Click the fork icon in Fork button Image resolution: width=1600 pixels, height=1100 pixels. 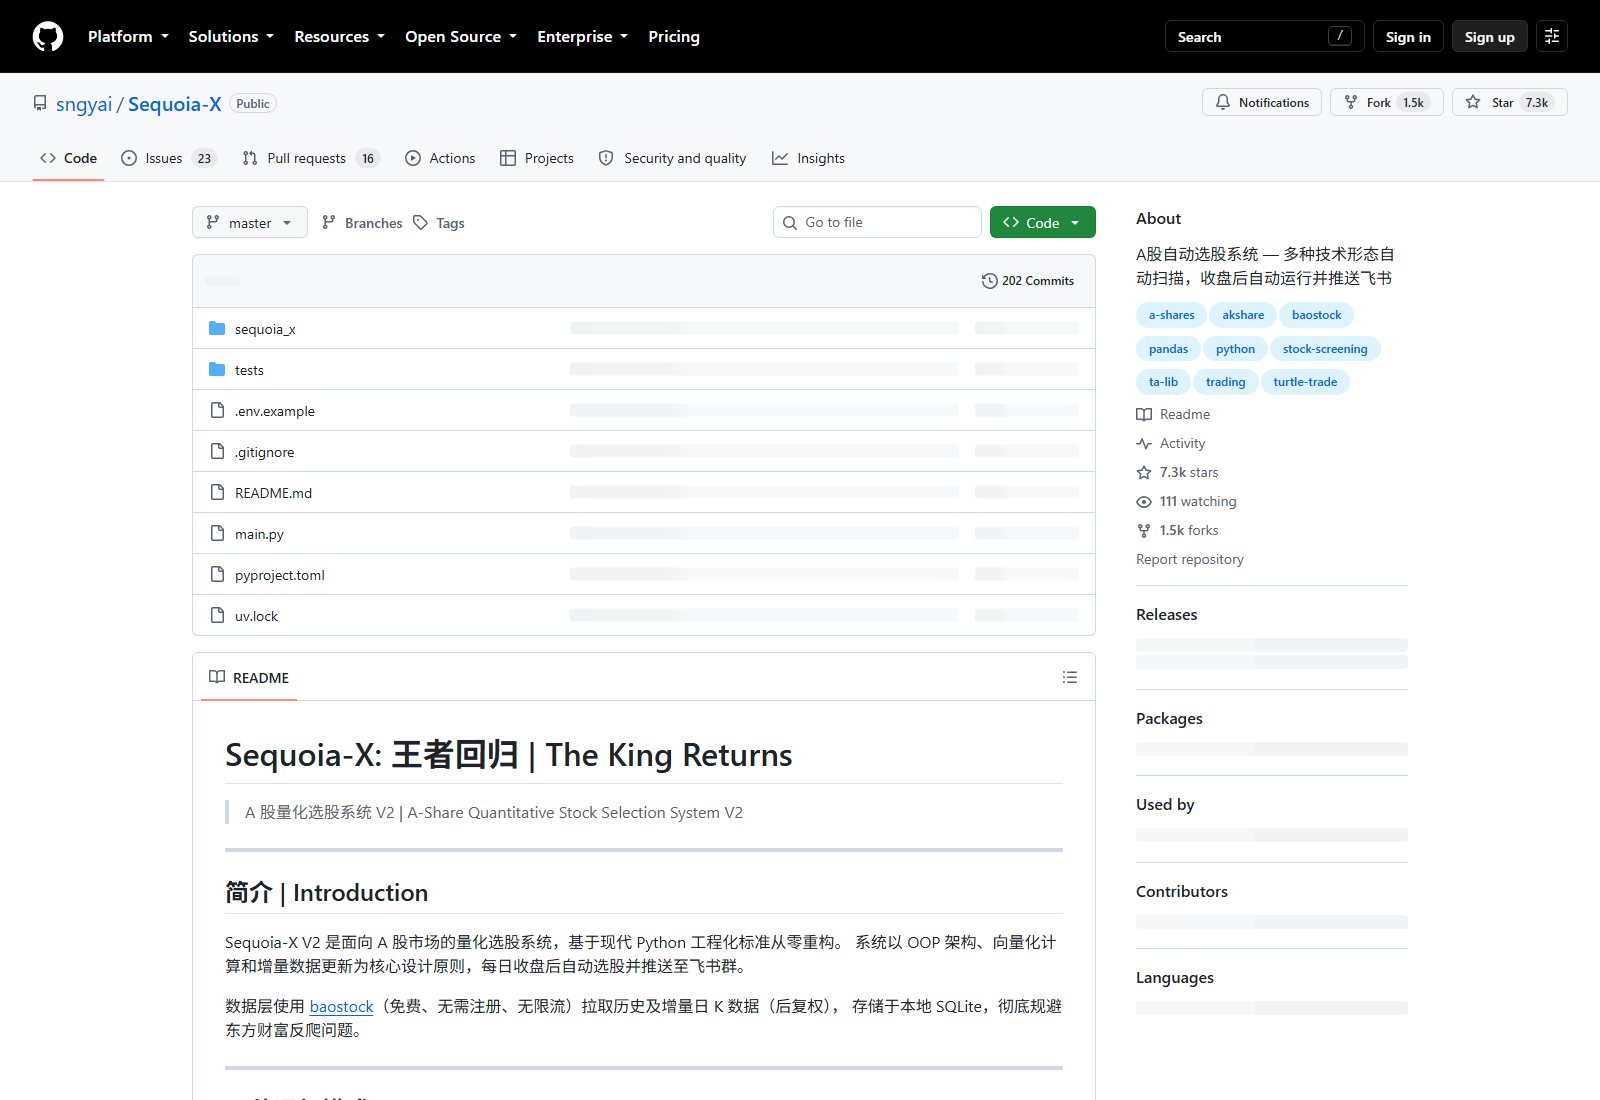1351,102
